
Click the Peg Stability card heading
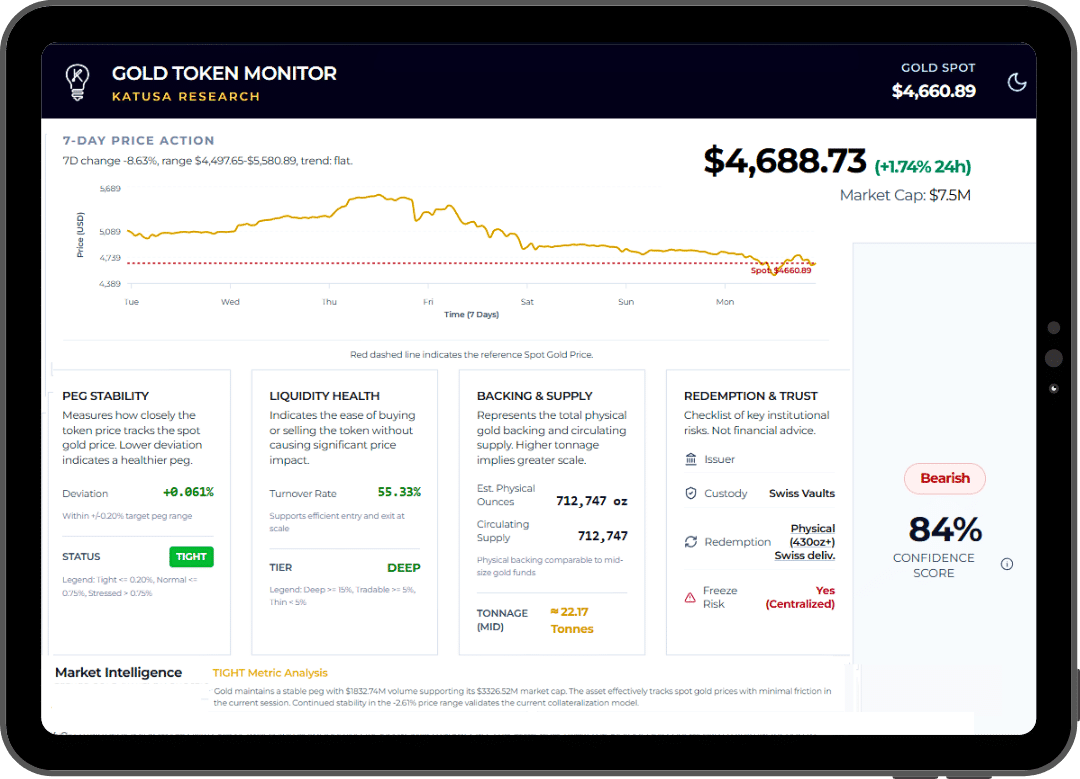(105, 396)
